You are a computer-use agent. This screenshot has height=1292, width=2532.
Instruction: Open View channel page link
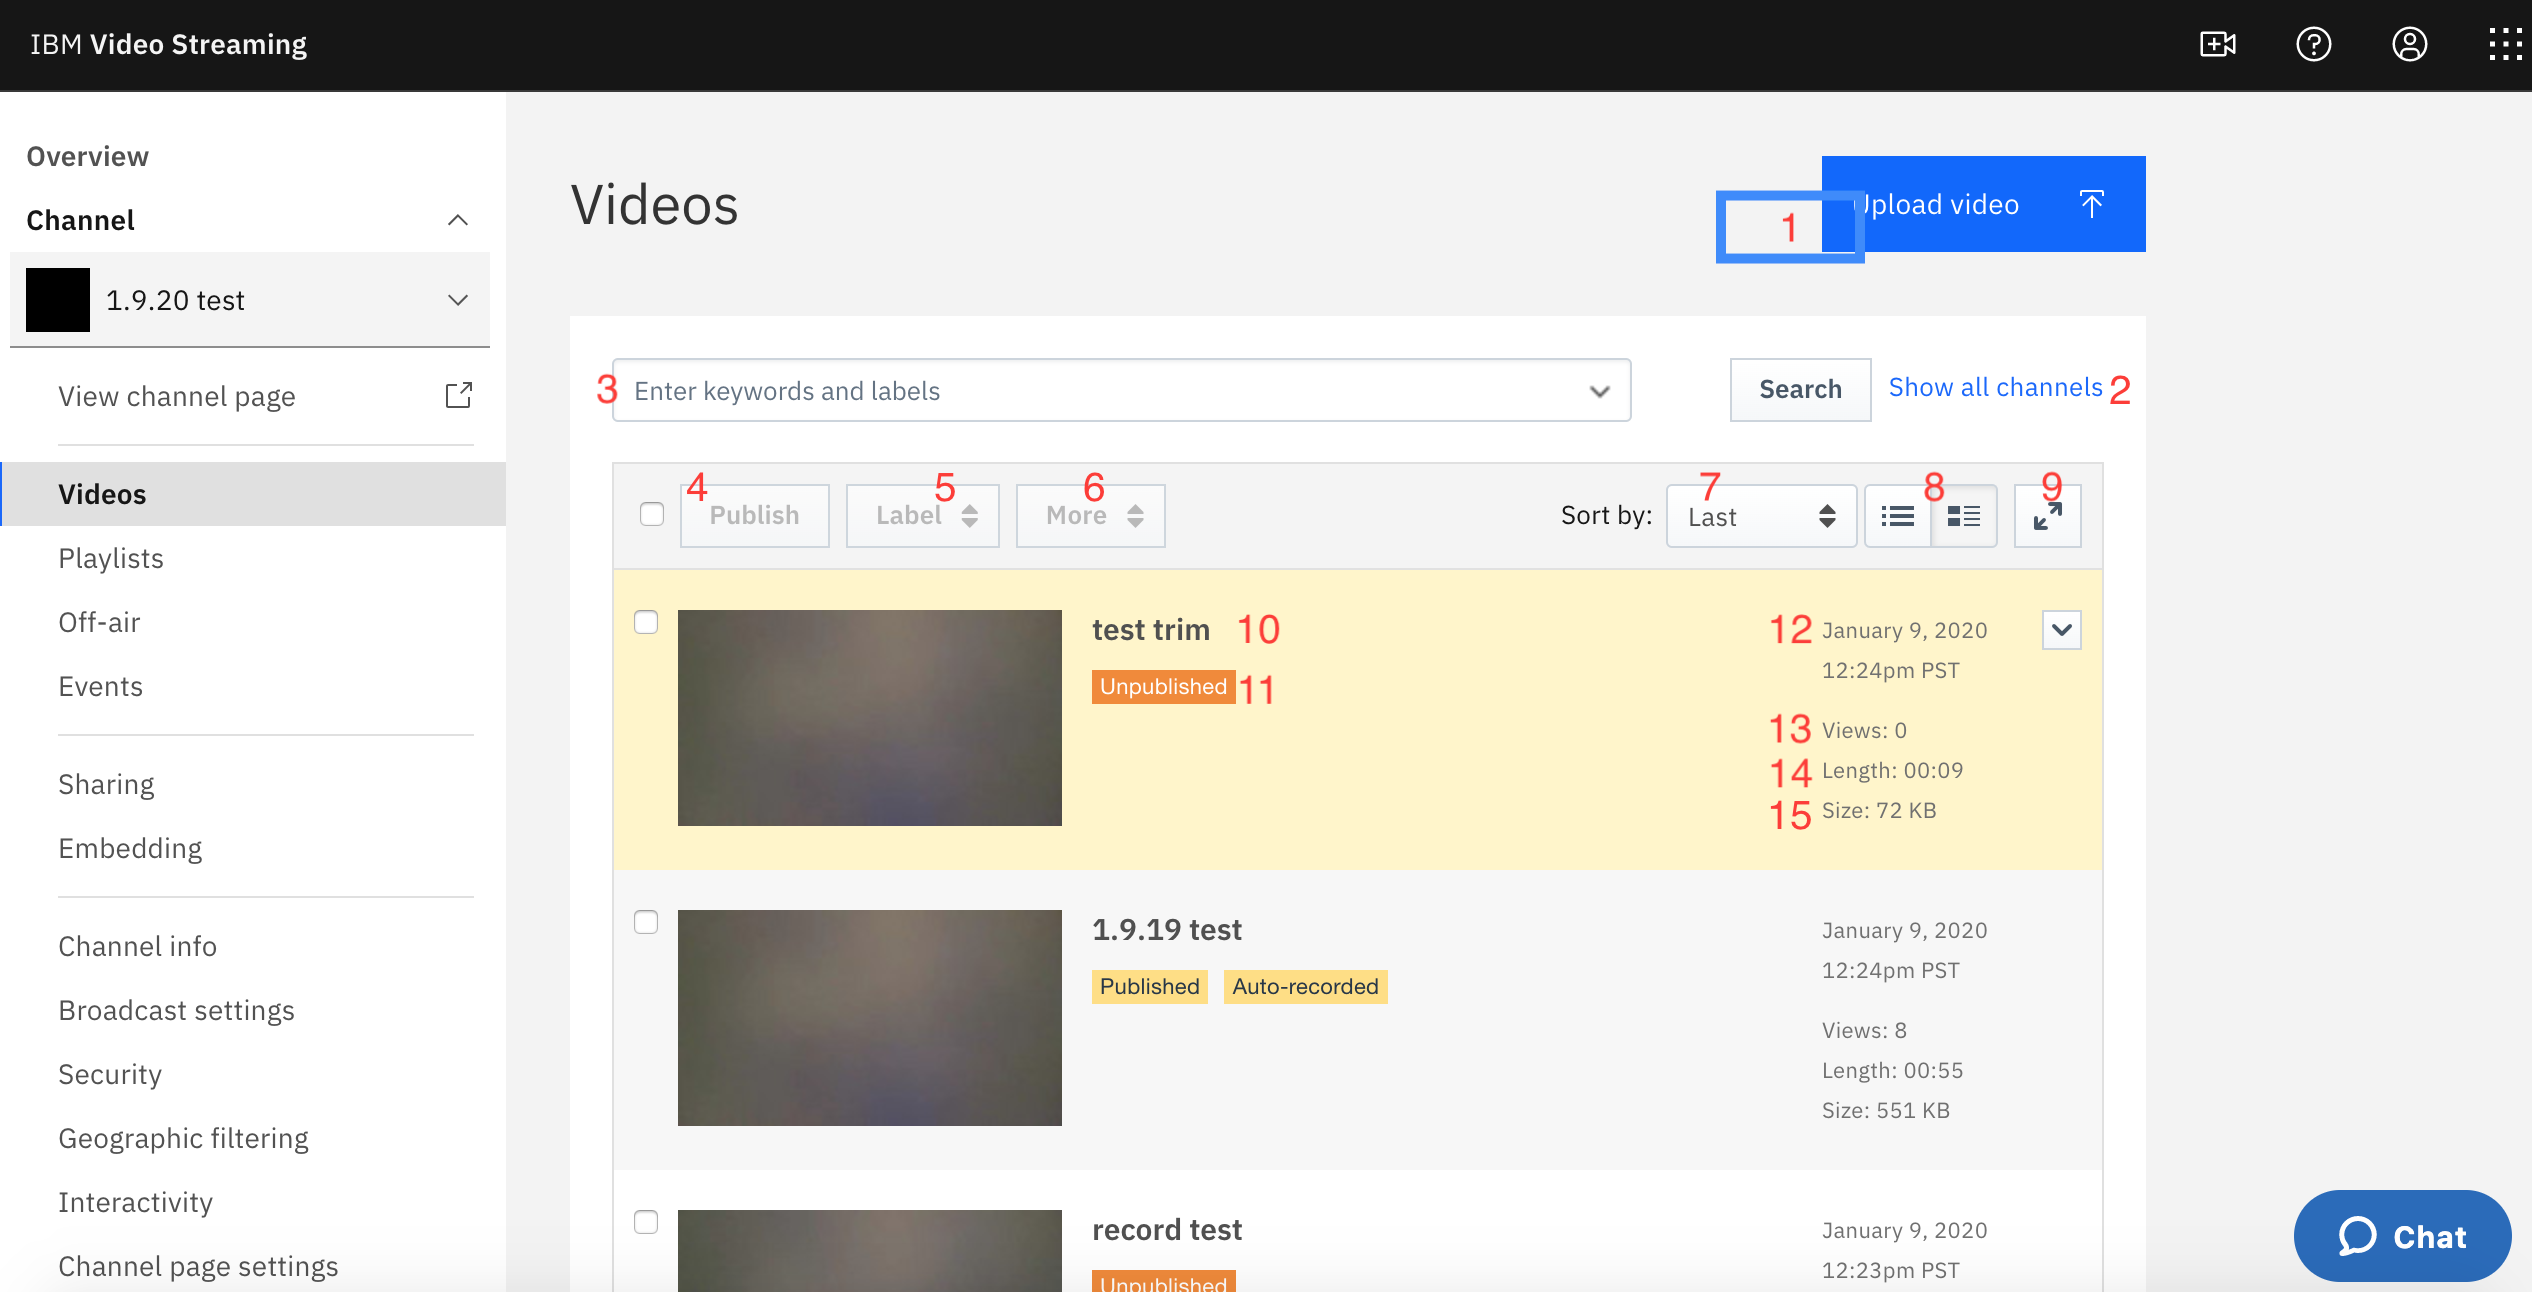(176, 396)
